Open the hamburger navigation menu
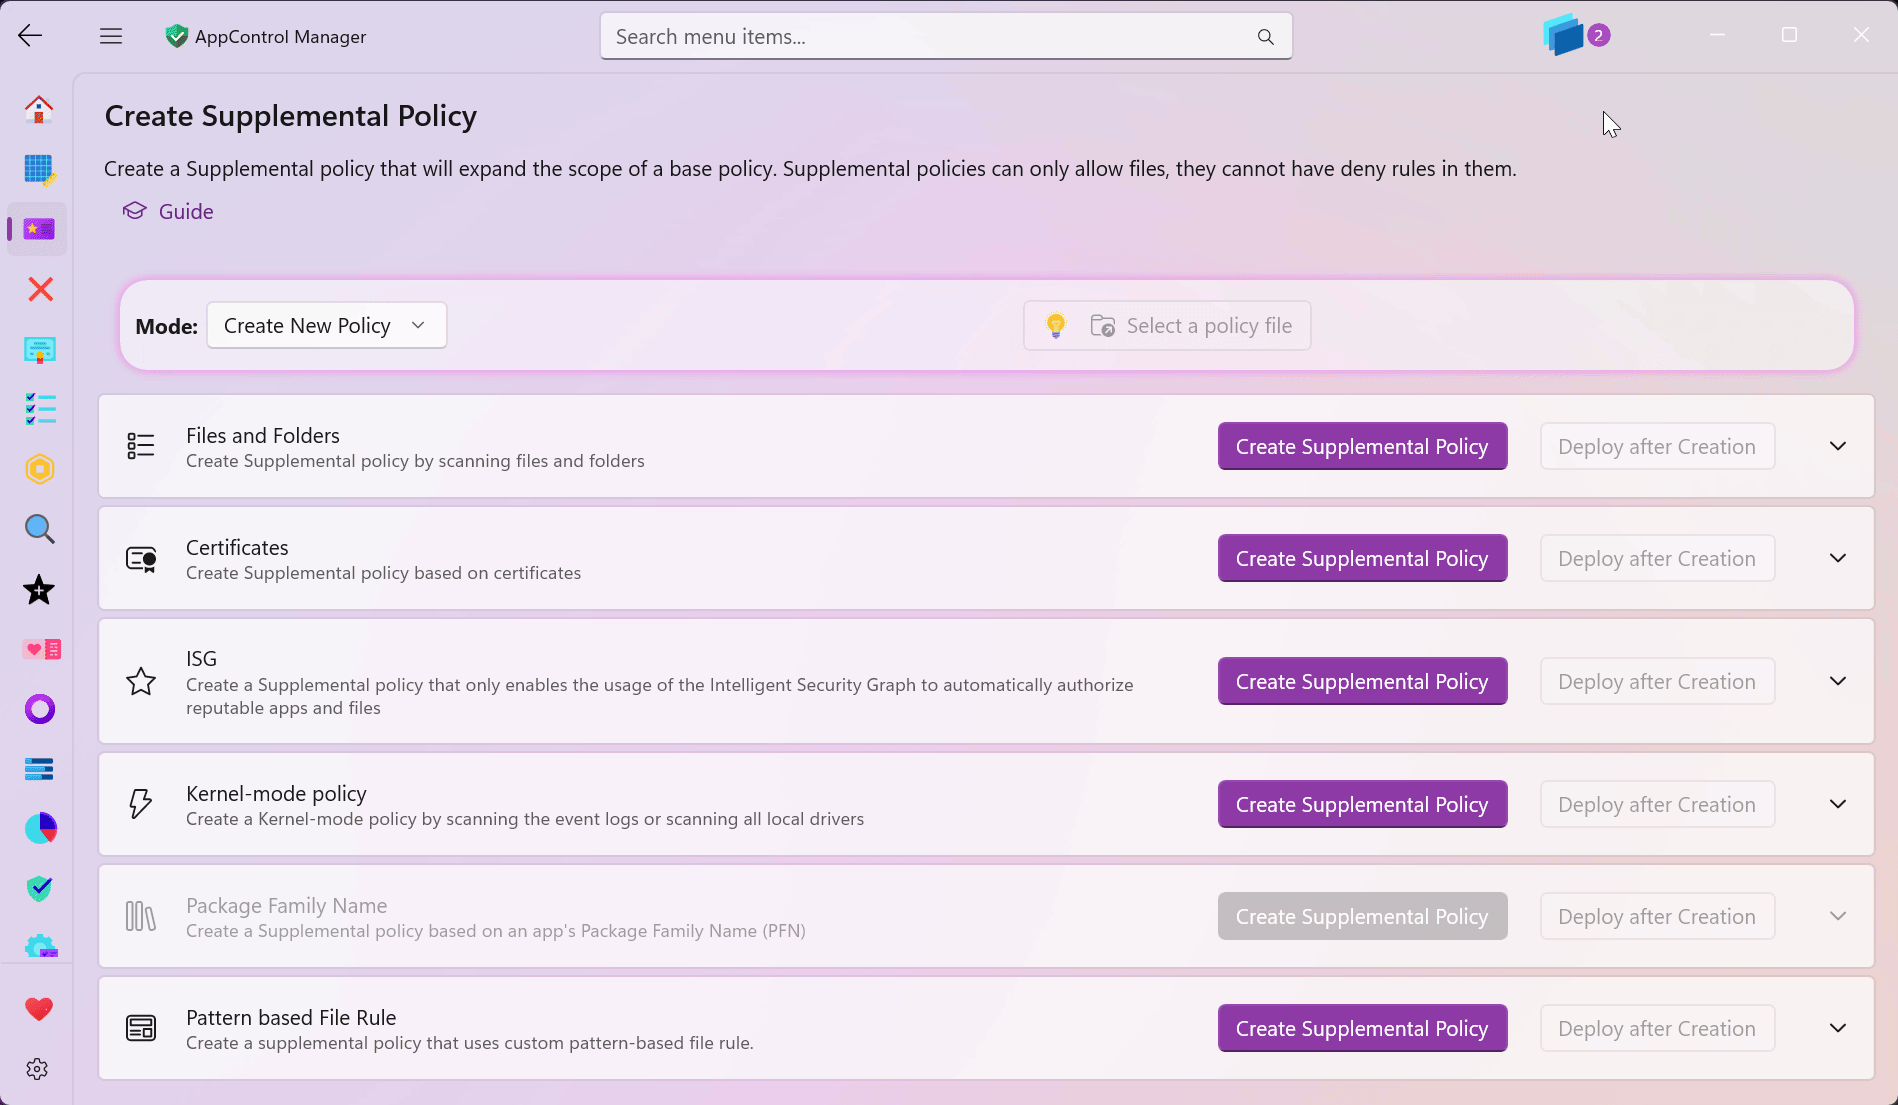Screen dimensions: 1898x1105 pyautogui.click(x=111, y=36)
